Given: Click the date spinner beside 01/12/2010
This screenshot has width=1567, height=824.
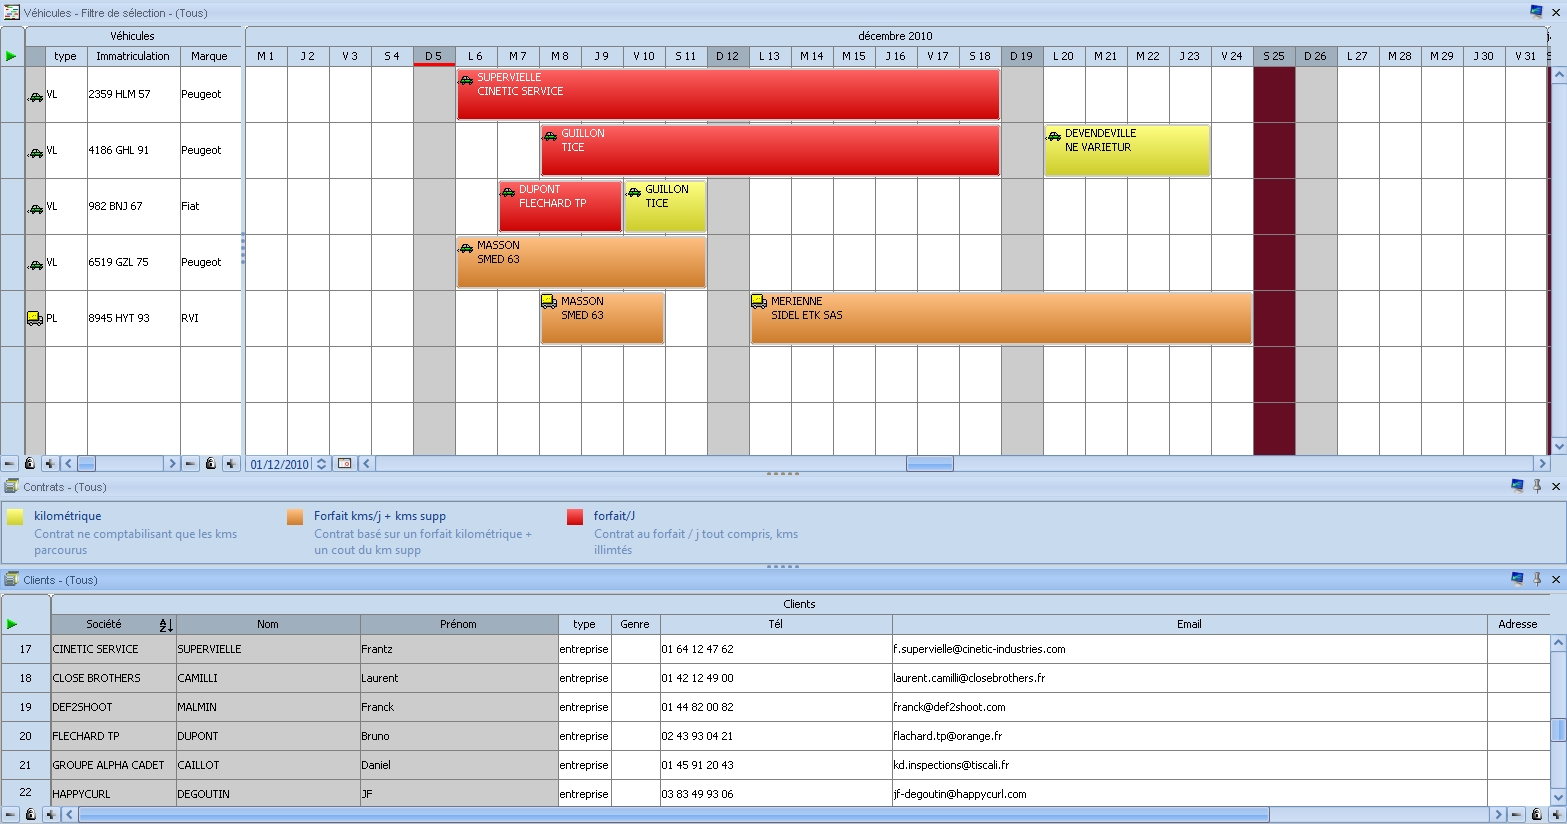Looking at the screenshot, I should point(322,463).
